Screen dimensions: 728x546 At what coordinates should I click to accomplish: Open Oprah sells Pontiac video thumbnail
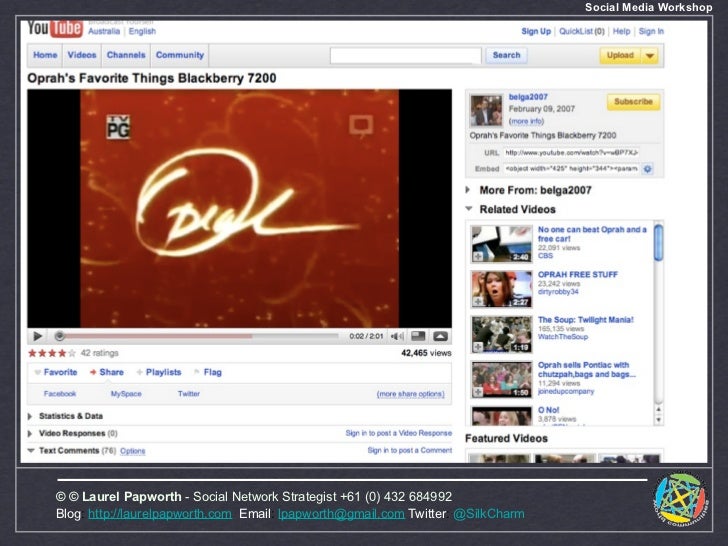[501, 380]
